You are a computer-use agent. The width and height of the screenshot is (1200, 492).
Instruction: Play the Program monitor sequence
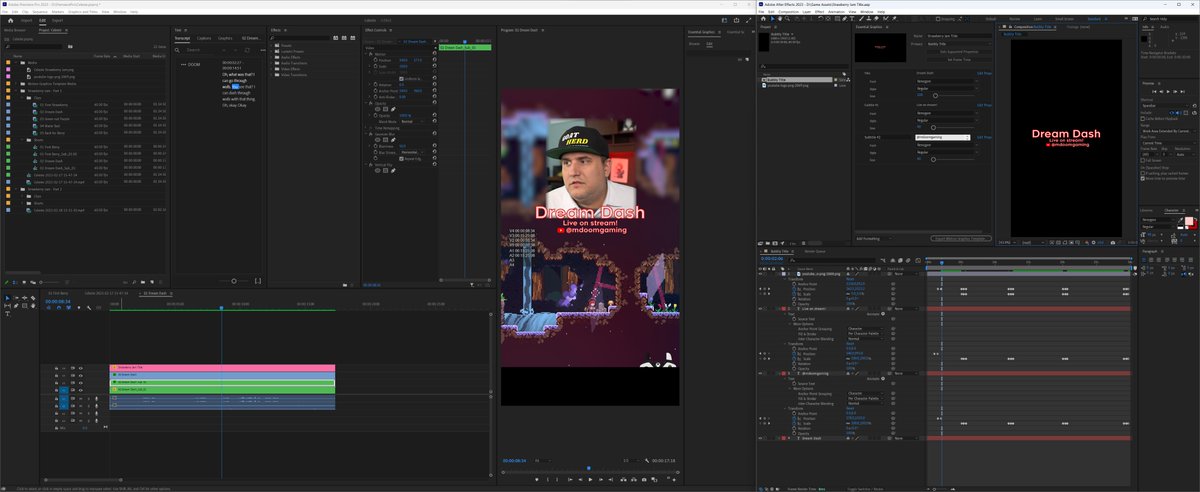tap(590, 480)
